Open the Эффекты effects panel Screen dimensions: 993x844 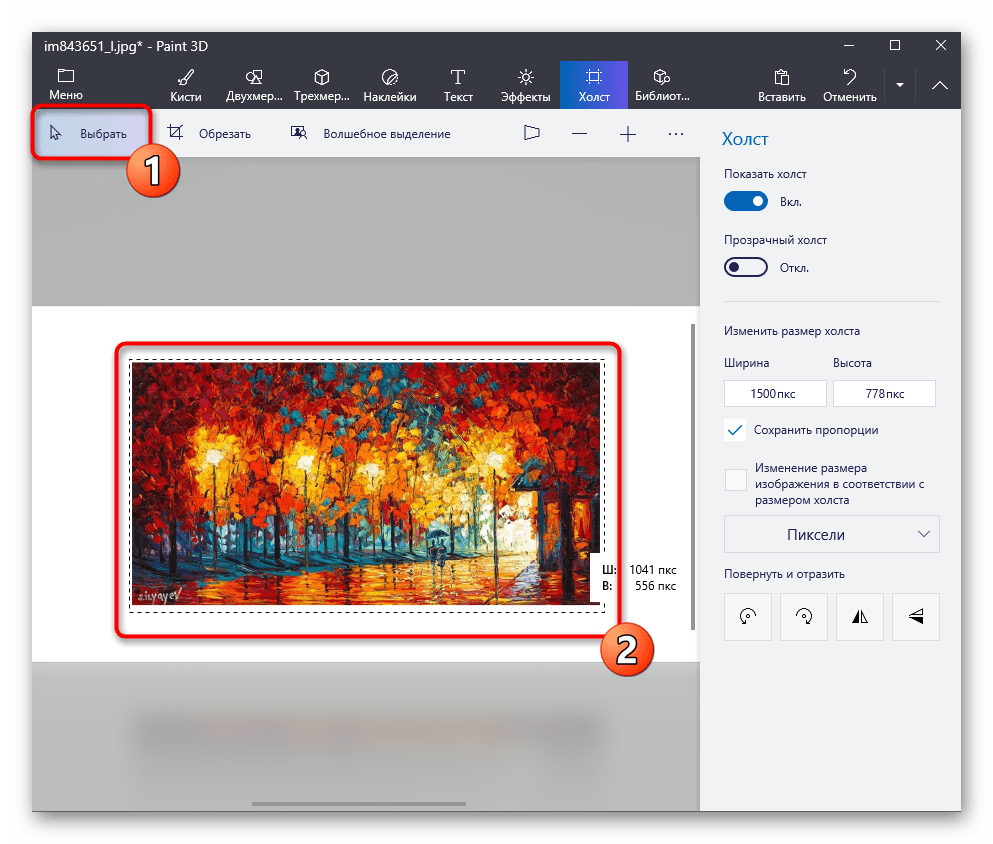pyautogui.click(x=526, y=85)
